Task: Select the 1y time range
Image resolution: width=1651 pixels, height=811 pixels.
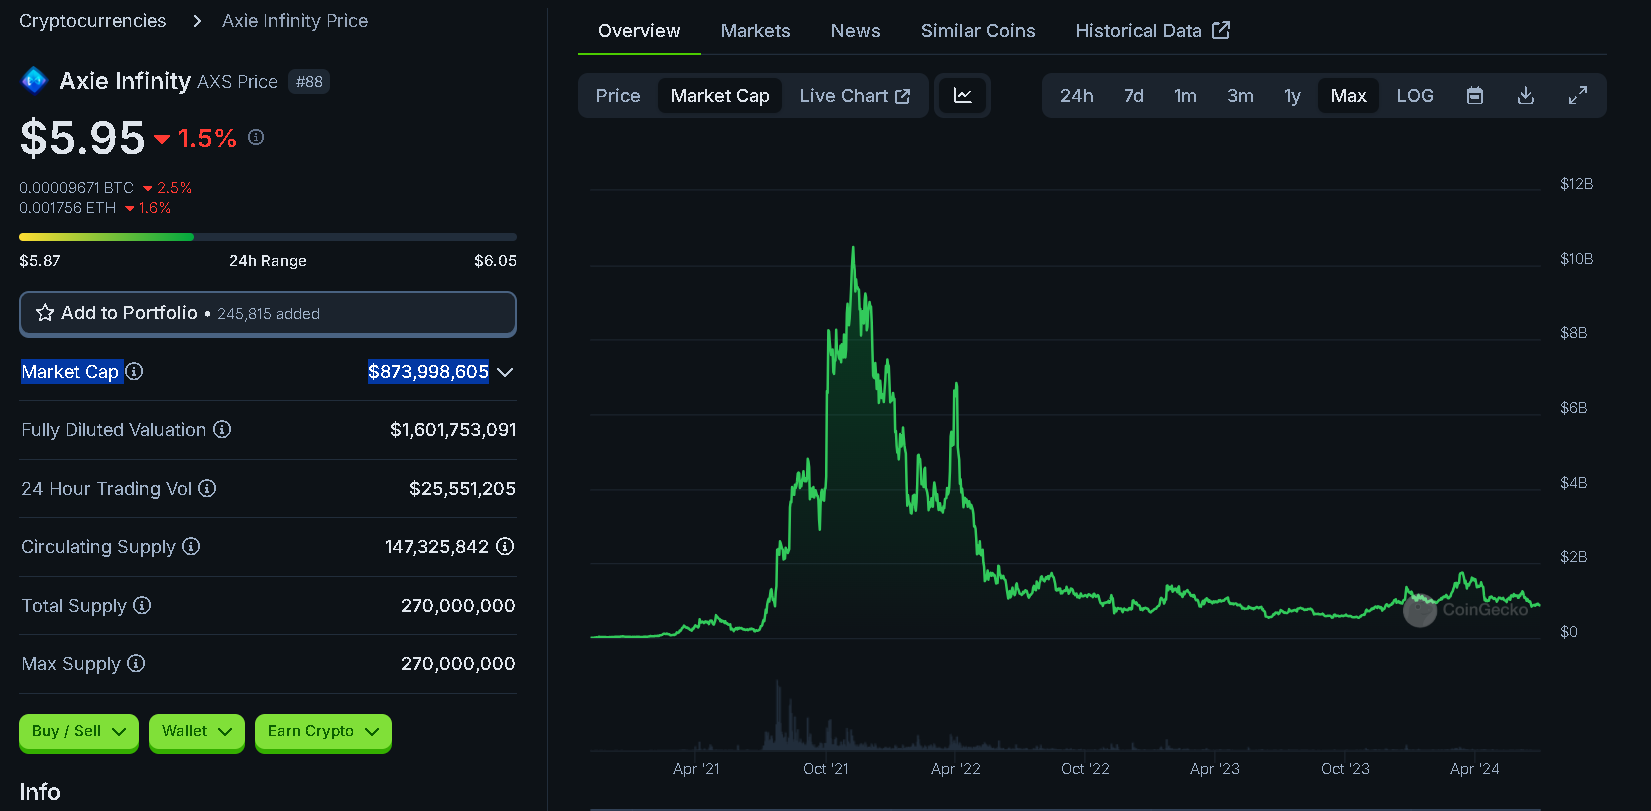Action: (x=1292, y=96)
